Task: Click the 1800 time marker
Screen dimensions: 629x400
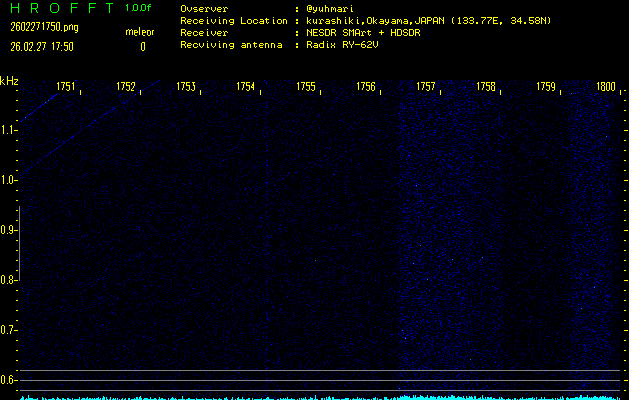Action: (x=606, y=87)
